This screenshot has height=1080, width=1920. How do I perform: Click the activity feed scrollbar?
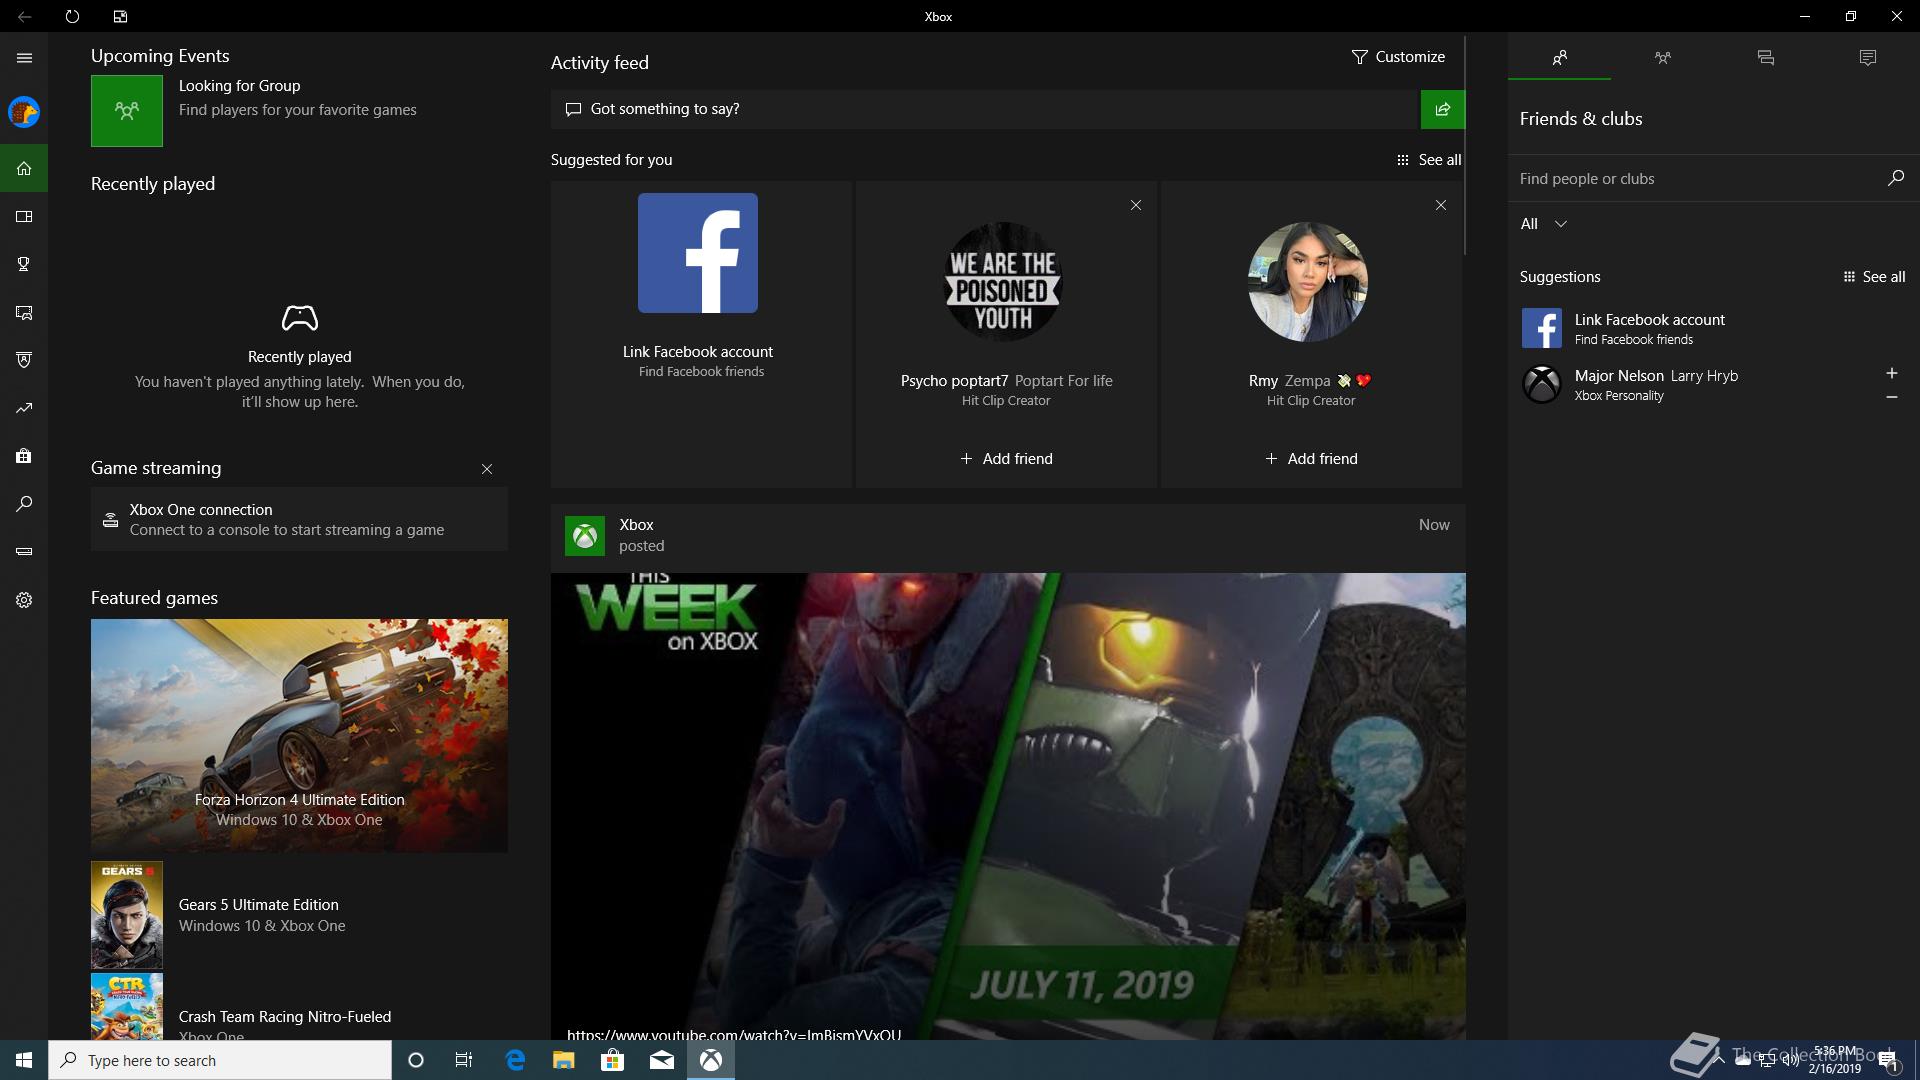1465,147
